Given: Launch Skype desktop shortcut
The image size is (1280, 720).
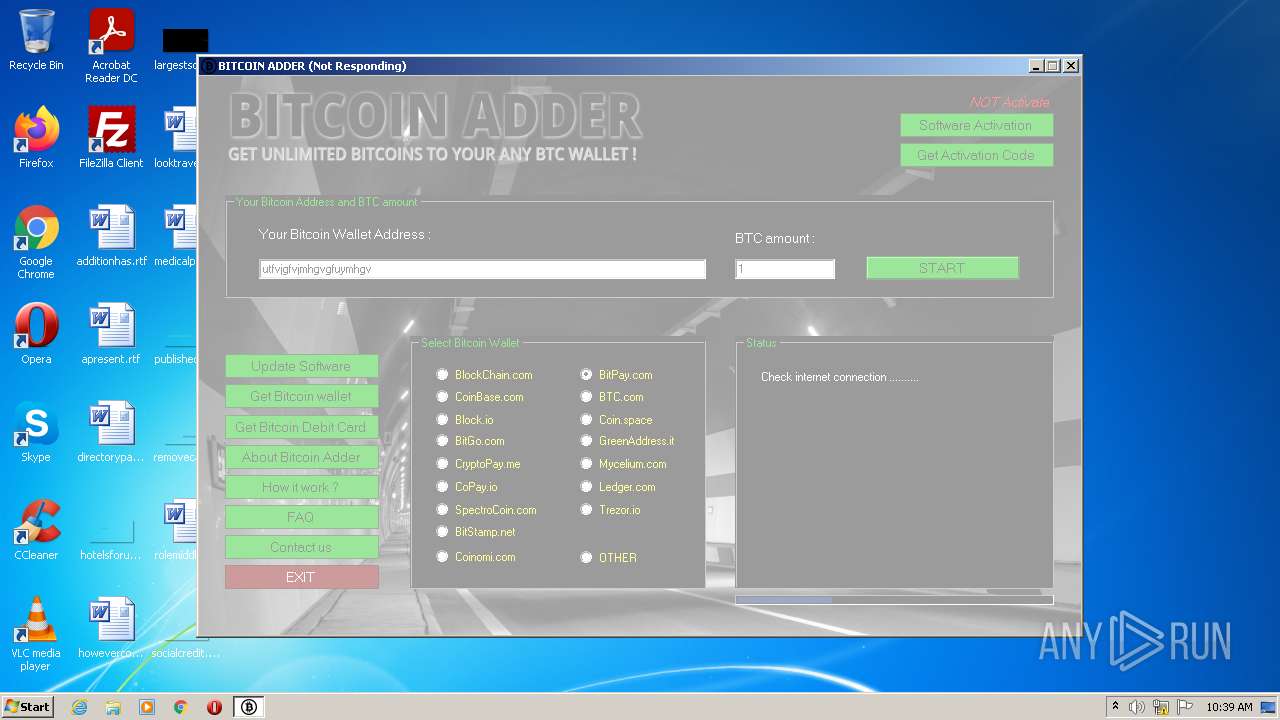Looking at the screenshot, I should [x=36, y=432].
